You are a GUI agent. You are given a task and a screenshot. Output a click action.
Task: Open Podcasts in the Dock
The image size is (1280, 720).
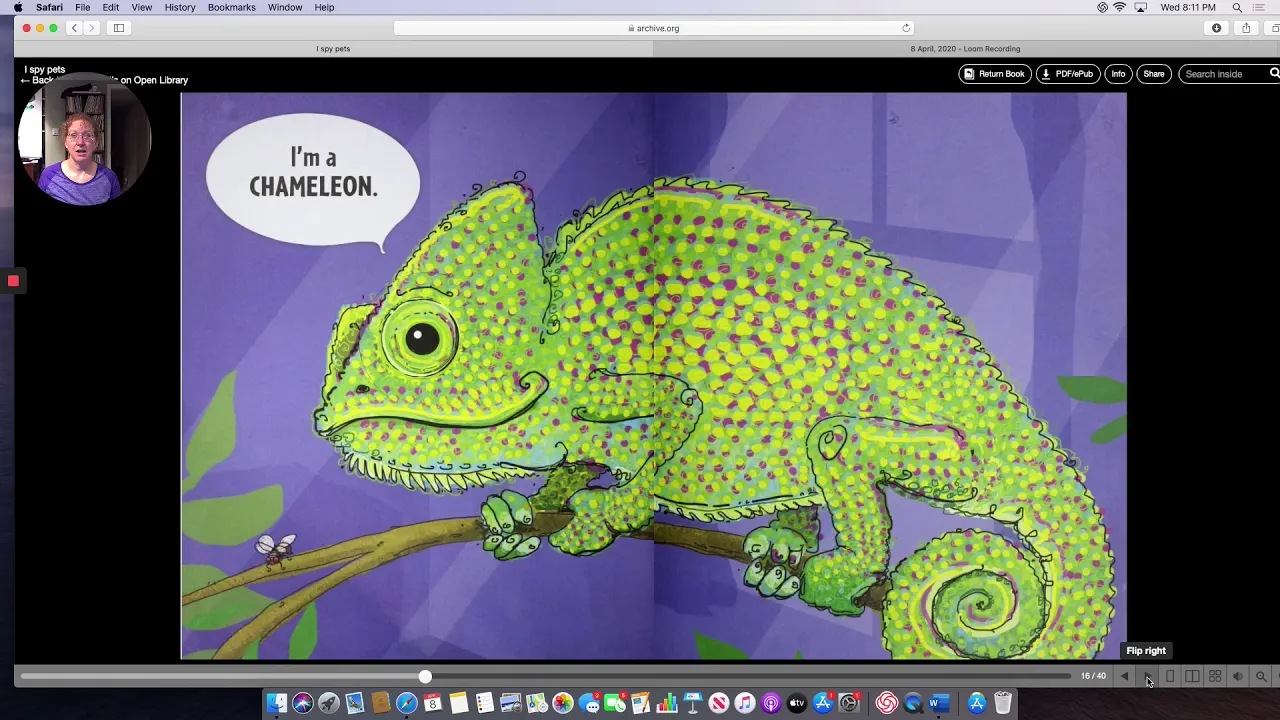point(771,703)
